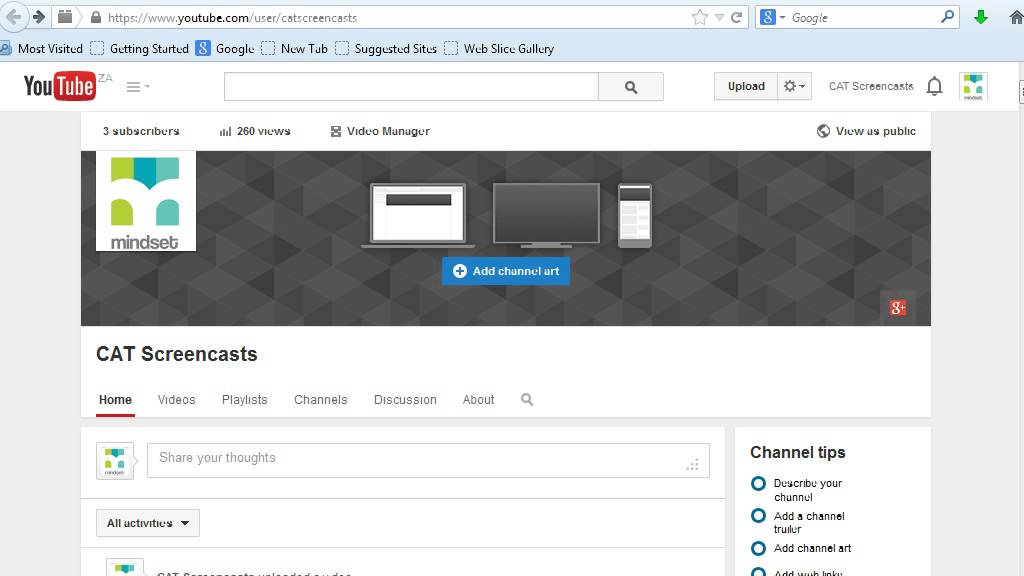This screenshot has height=576, width=1024.
Task: Click the search magnifier in the Google box
Action: click(947, 17)
